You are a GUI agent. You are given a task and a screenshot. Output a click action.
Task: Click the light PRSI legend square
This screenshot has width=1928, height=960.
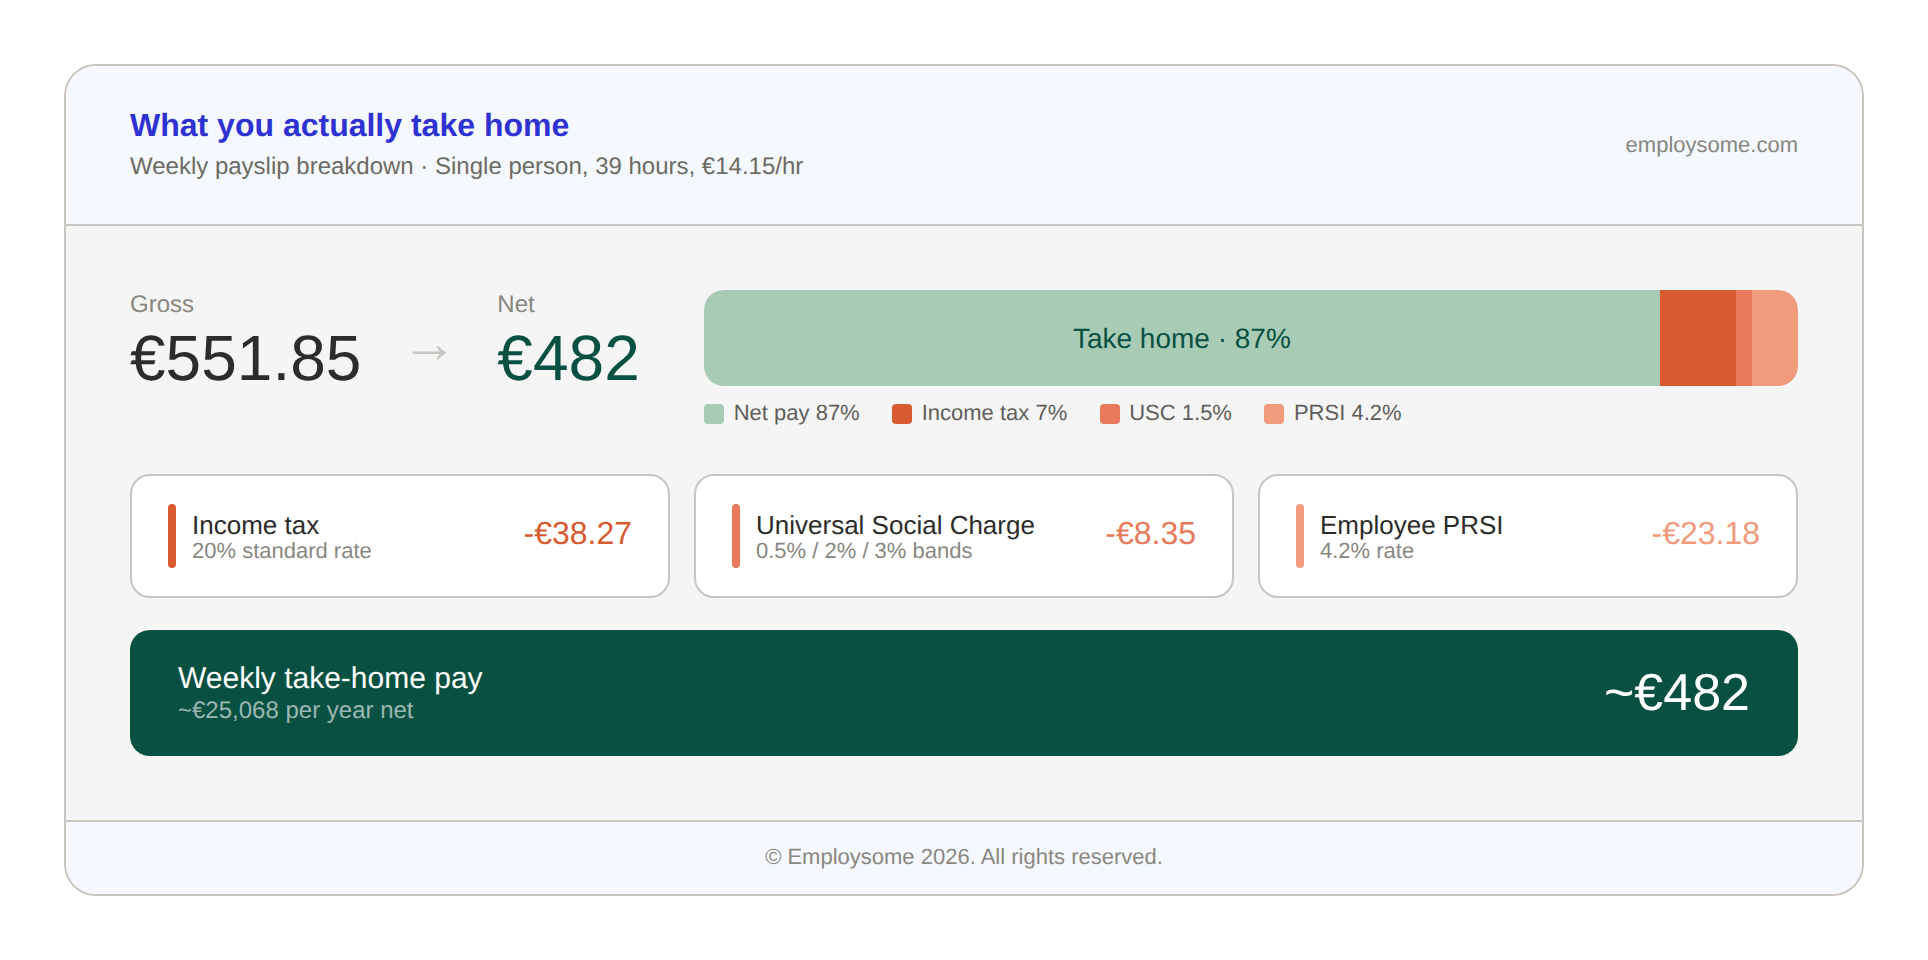coord(1274,412)
